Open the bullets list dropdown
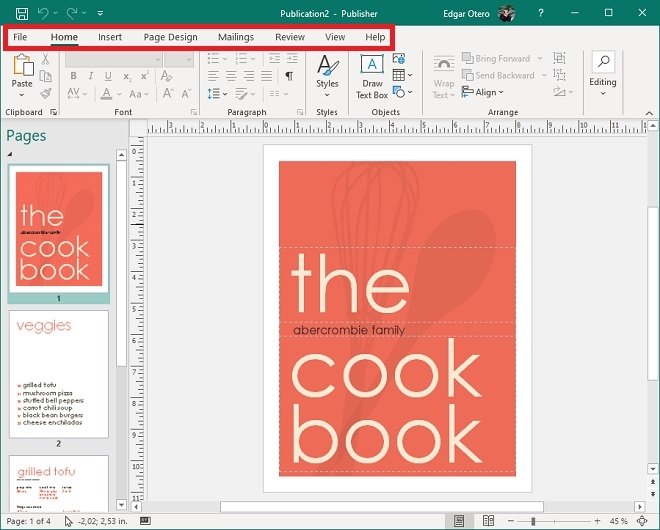The height and width of the screenshot is (530, 660). coord(217,59)
